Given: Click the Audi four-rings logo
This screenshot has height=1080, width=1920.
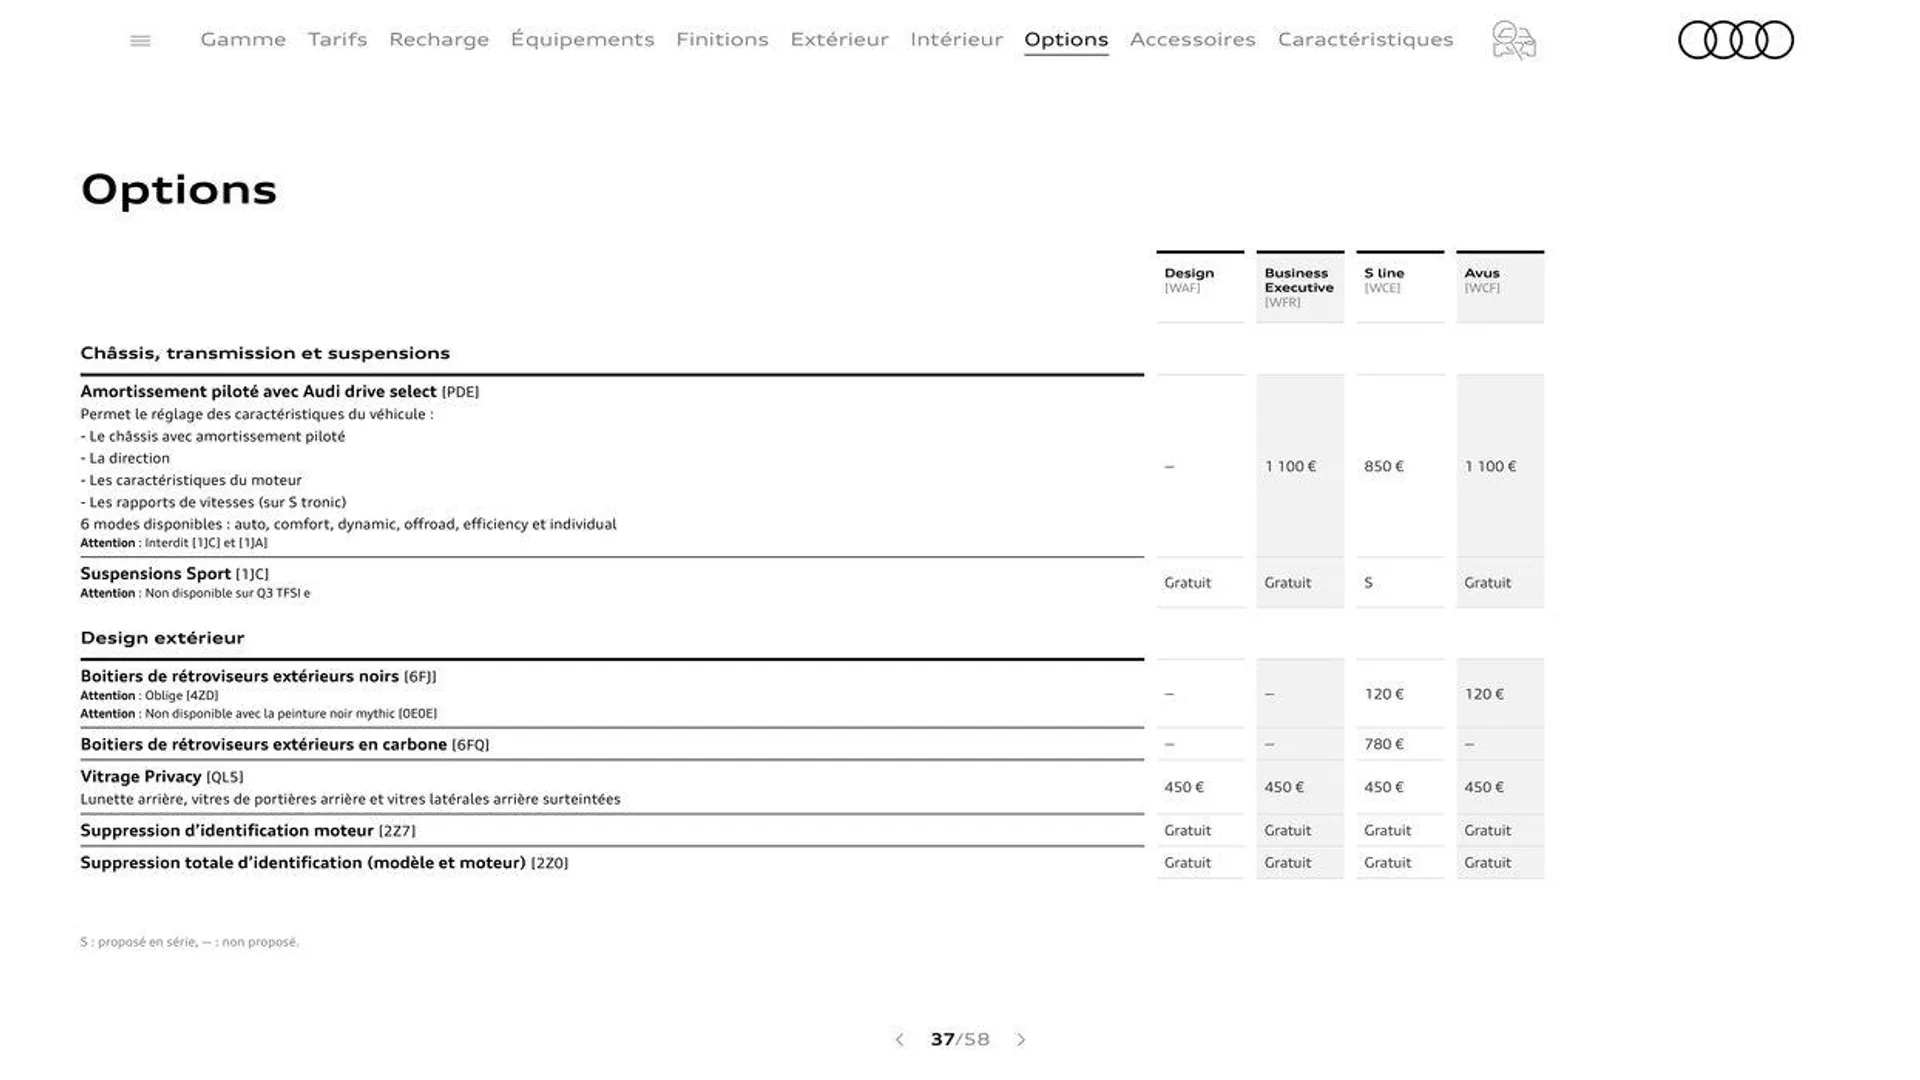Looking at the screenshot, I should [1735, 40].
